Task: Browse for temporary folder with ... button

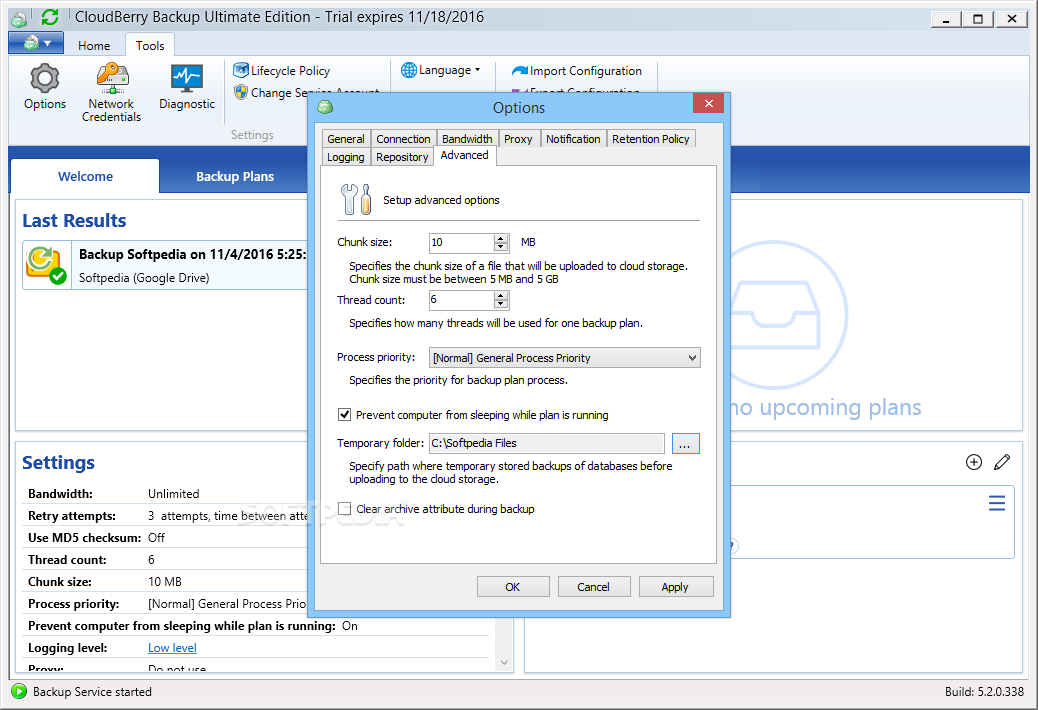Action: pos(685,443)
